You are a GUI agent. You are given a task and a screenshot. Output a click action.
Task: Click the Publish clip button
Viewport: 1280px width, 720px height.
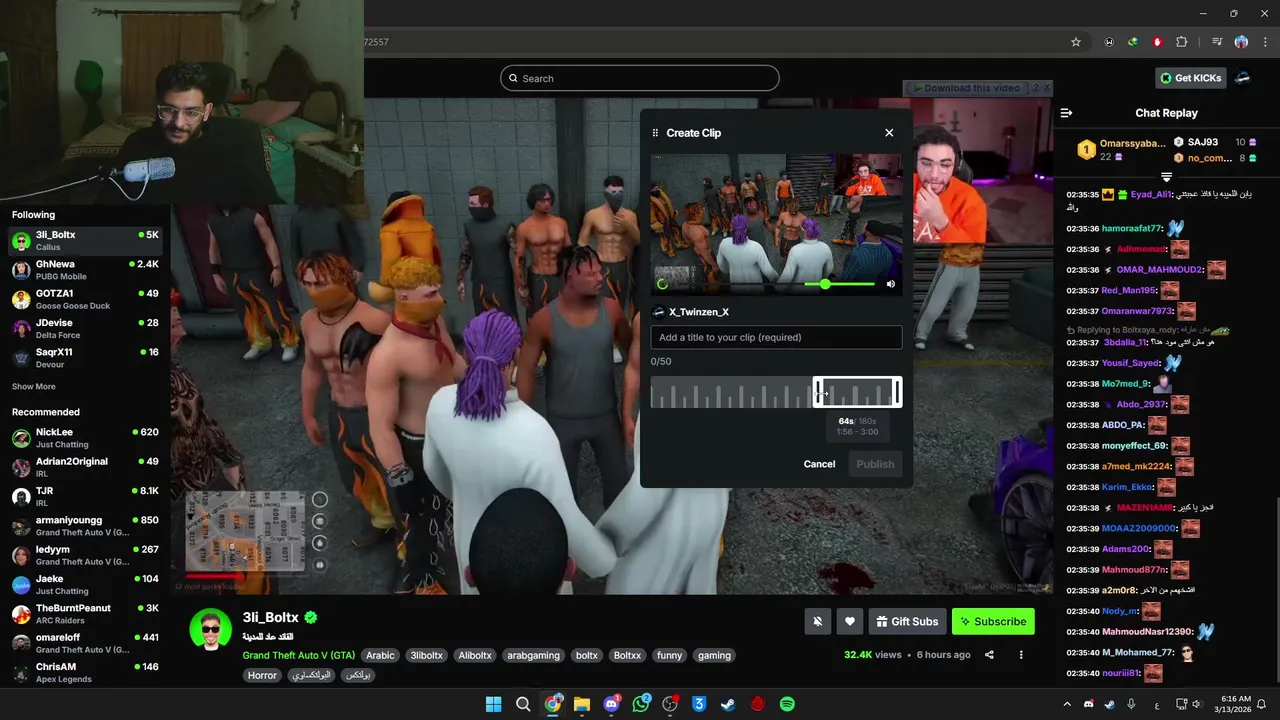[x=875, y=464]
